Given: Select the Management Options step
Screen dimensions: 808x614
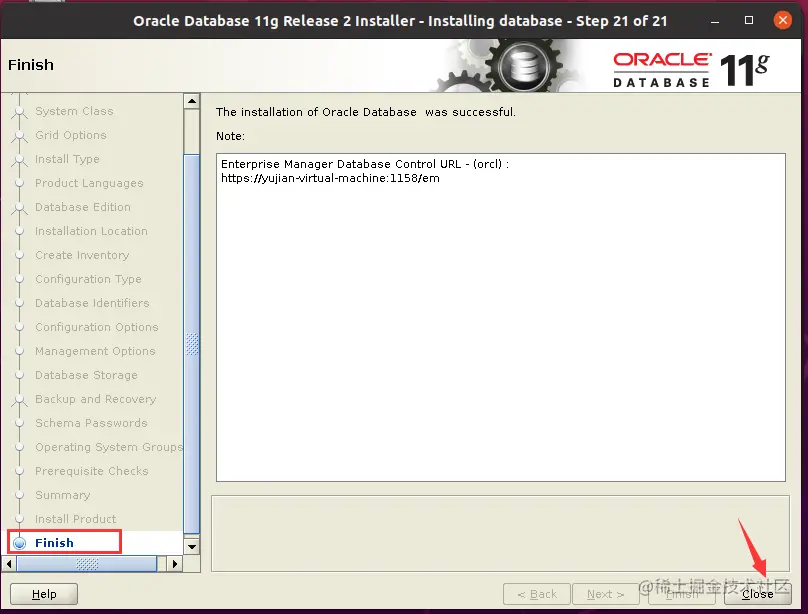Looking at the screenshot, I should pos(95,351).
